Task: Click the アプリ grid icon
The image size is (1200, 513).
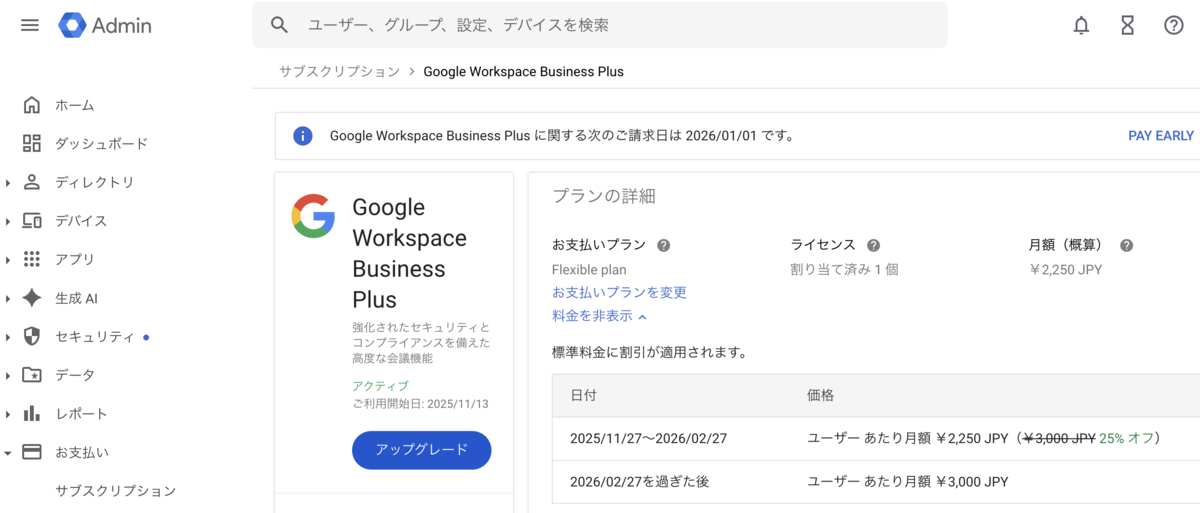Action: [x=32, y=259]
